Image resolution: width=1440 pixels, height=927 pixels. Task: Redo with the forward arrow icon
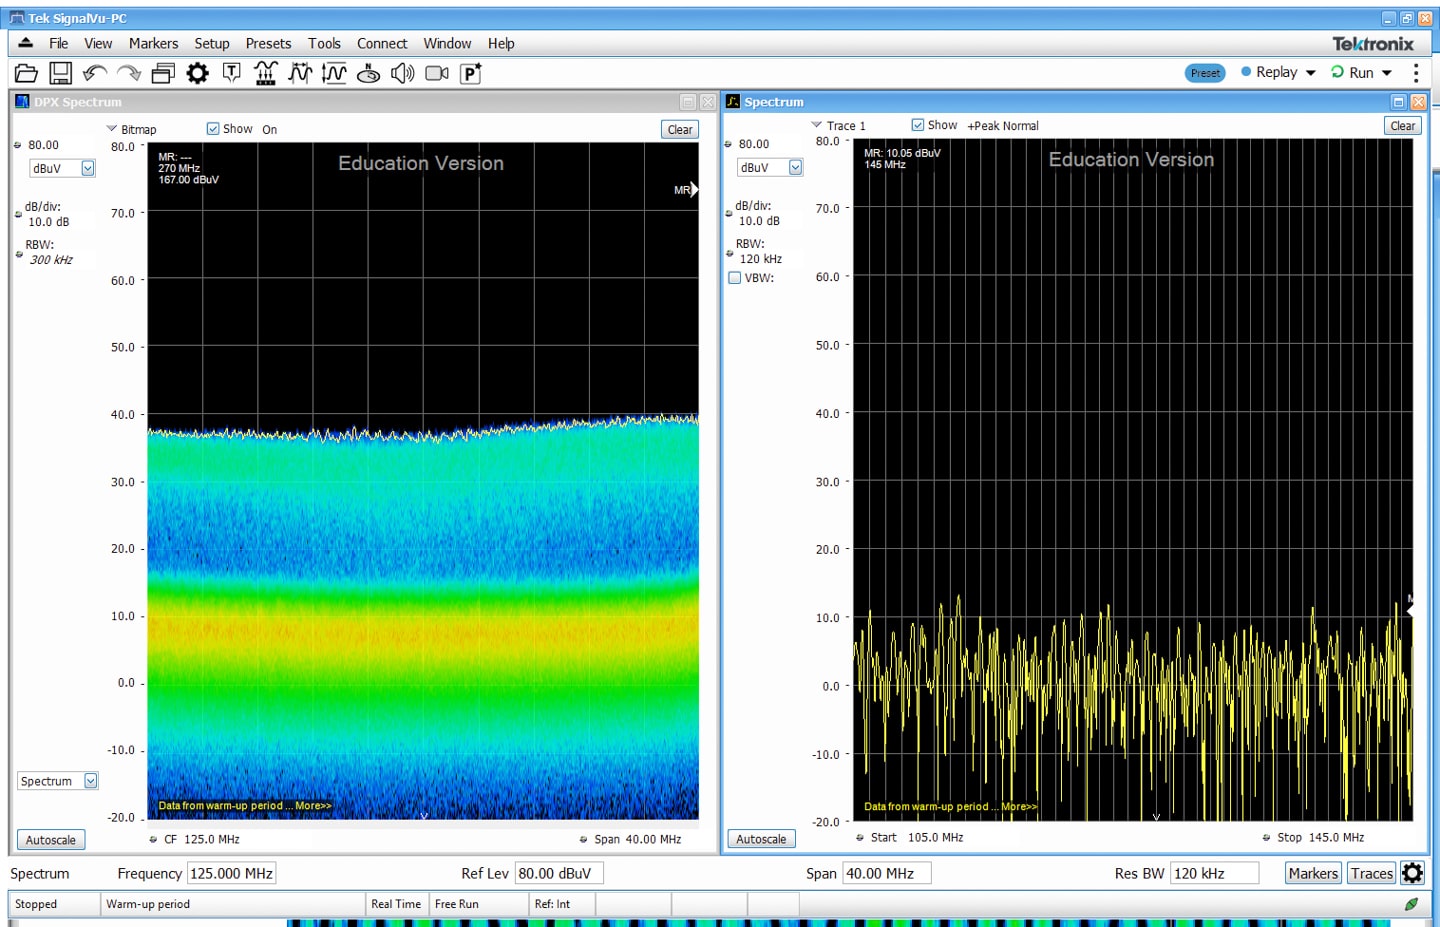pyautogui.click(x=129, y=73)
